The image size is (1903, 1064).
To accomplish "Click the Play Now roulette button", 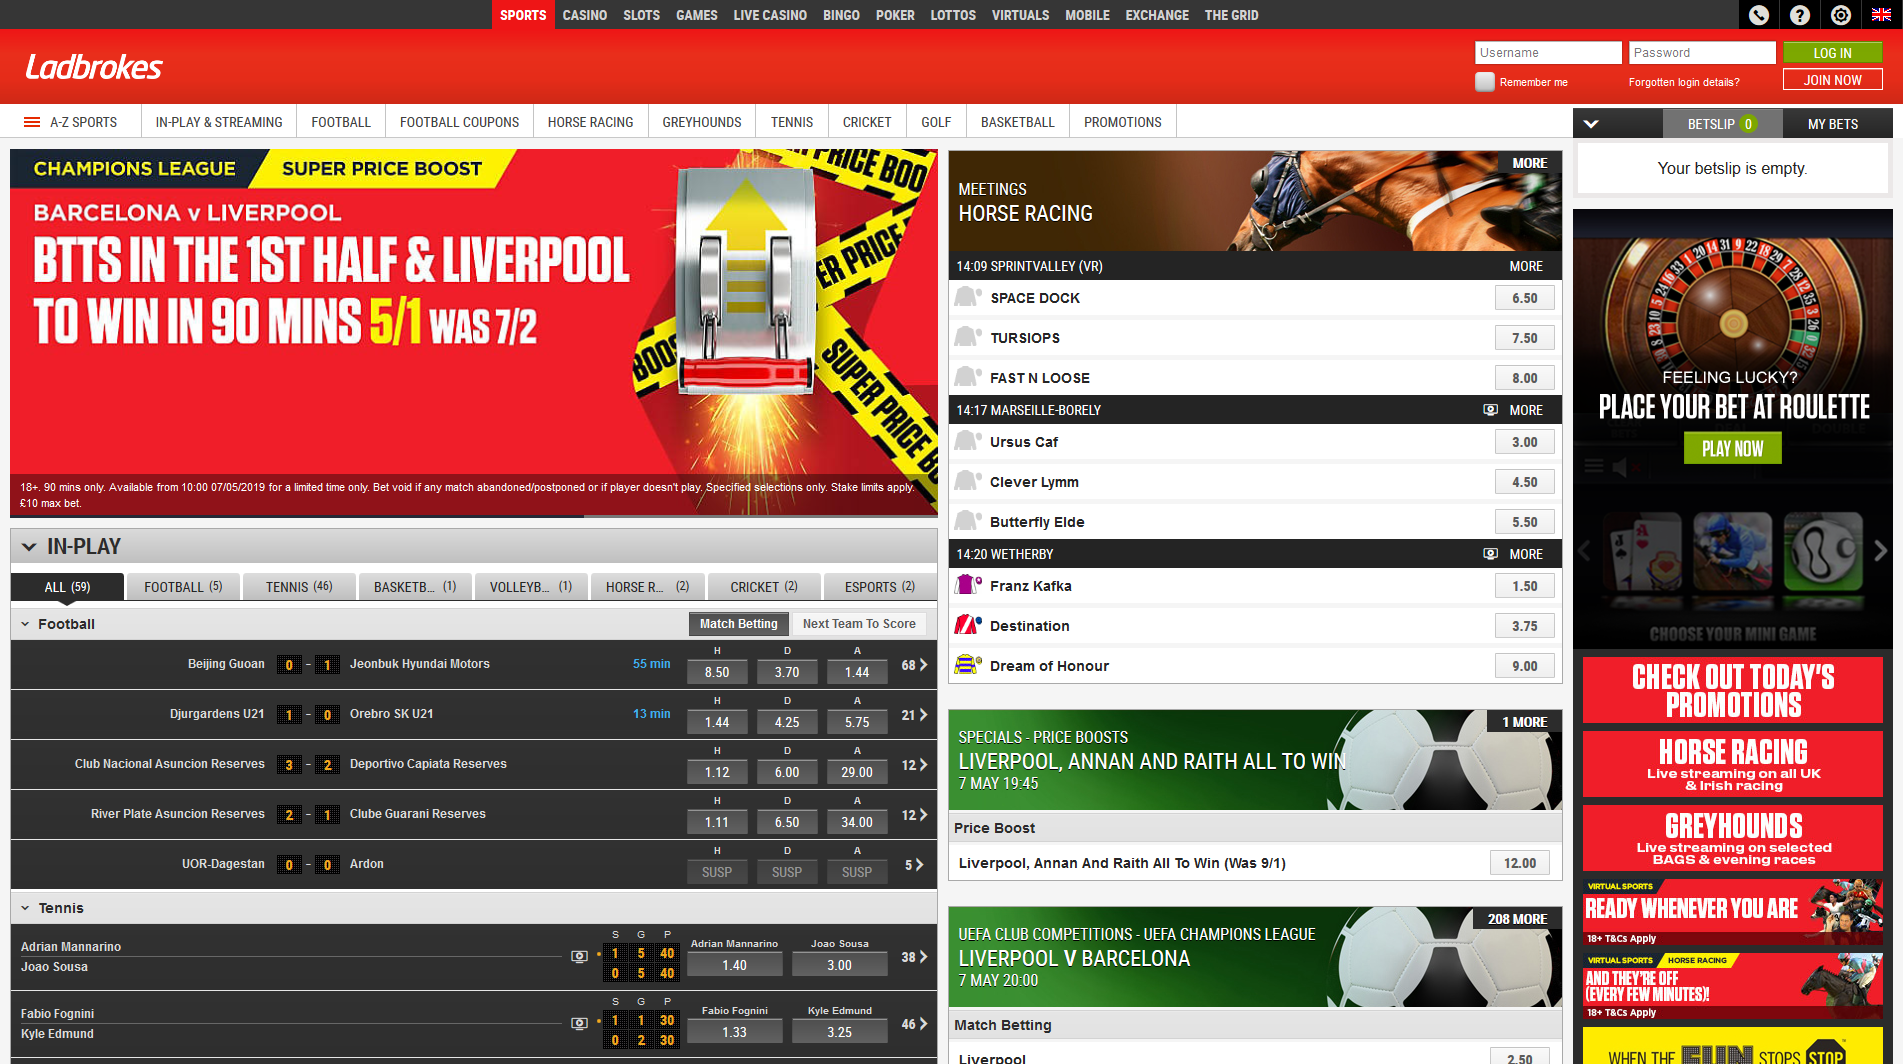I will point(1733,449).
